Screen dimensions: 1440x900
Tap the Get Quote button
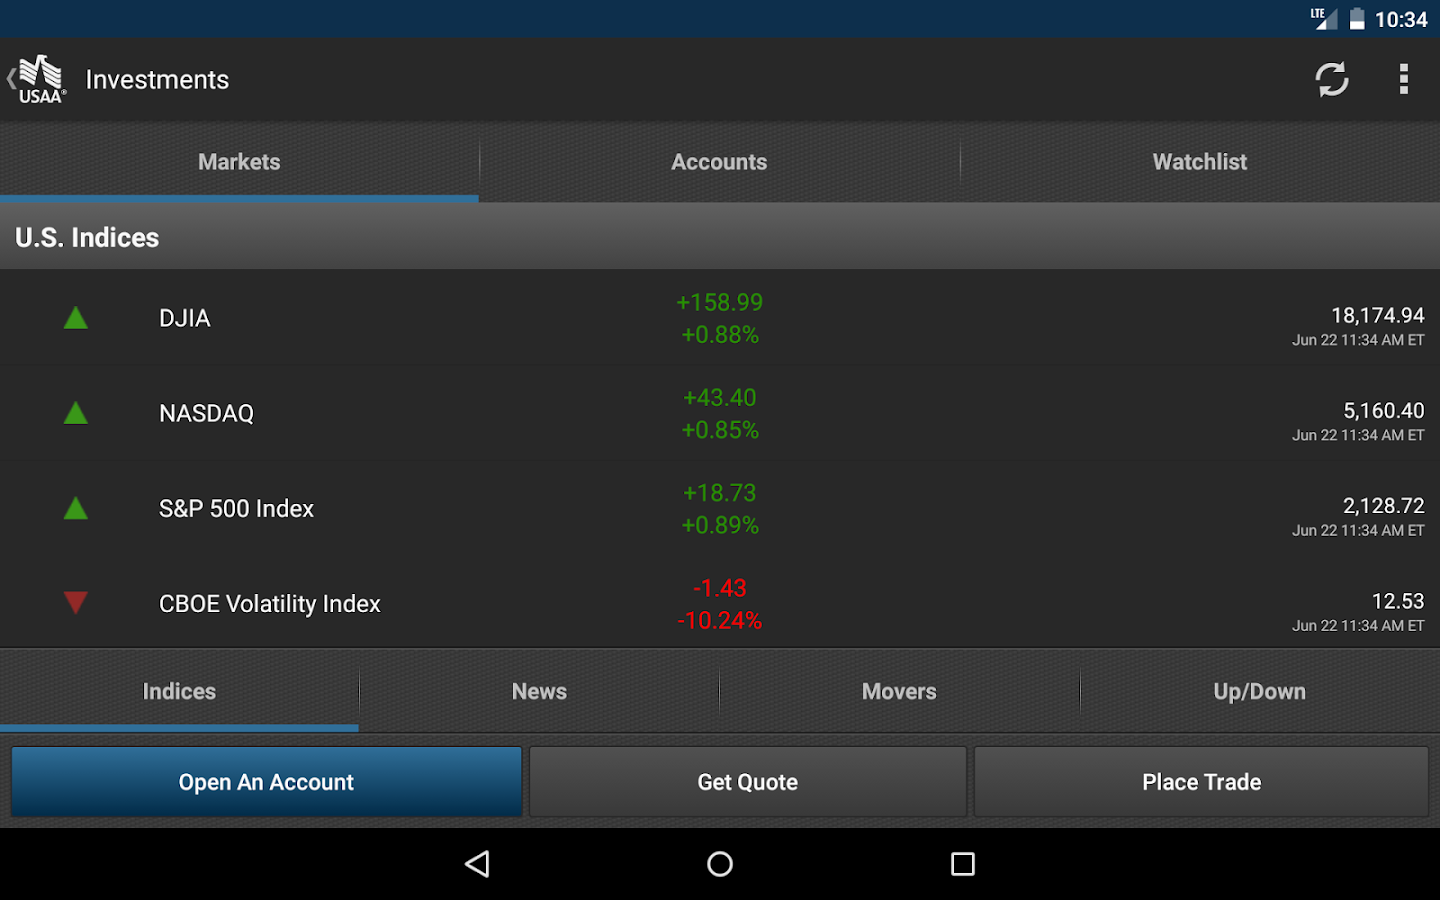pyautogui.click(x=748, y=782)
